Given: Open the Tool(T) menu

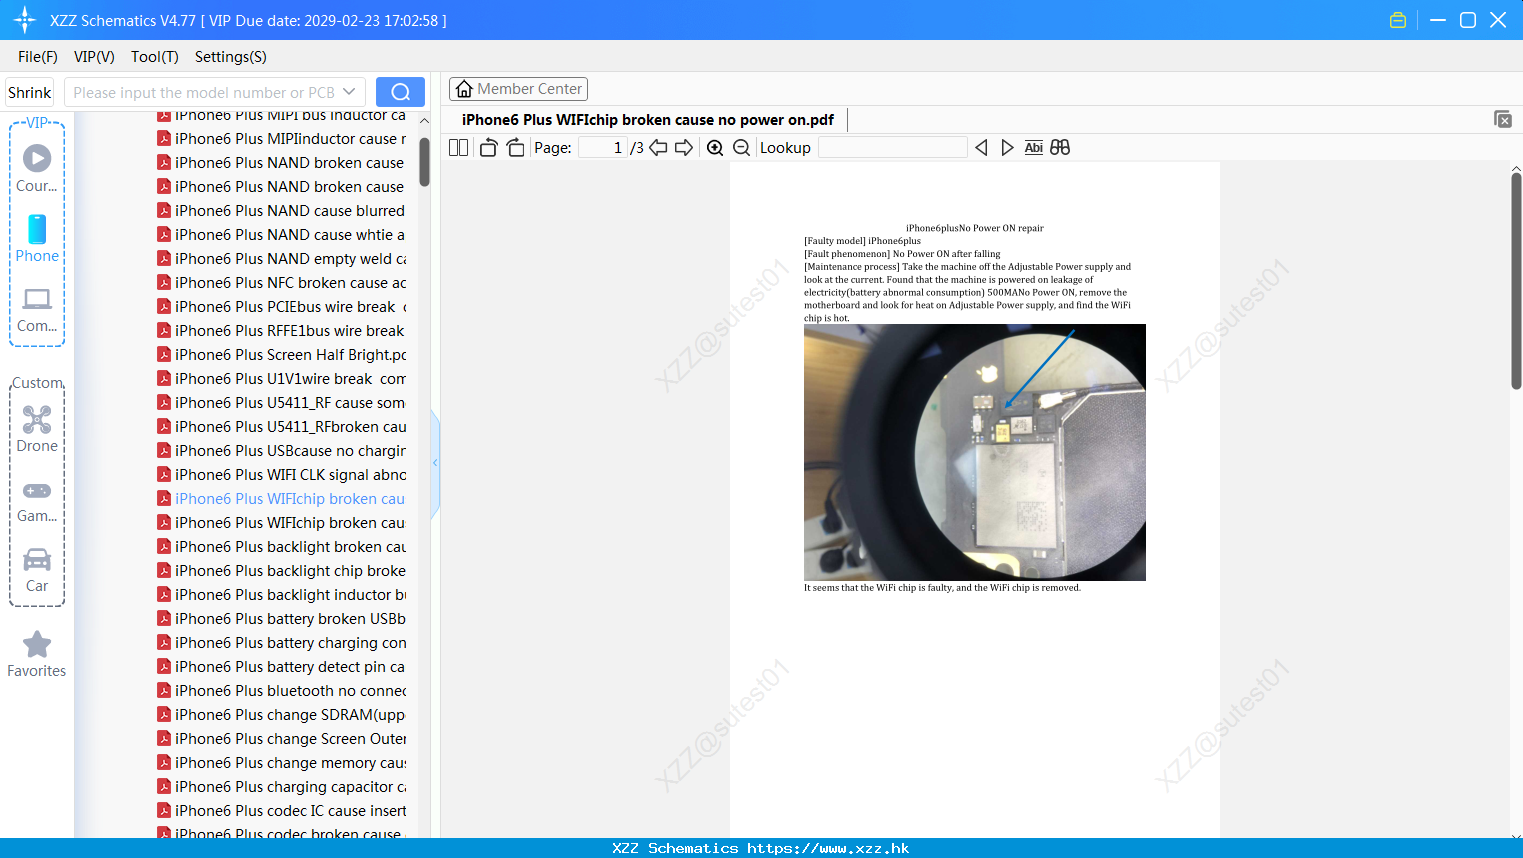Looking at the screenshot, I should point(155,57).
